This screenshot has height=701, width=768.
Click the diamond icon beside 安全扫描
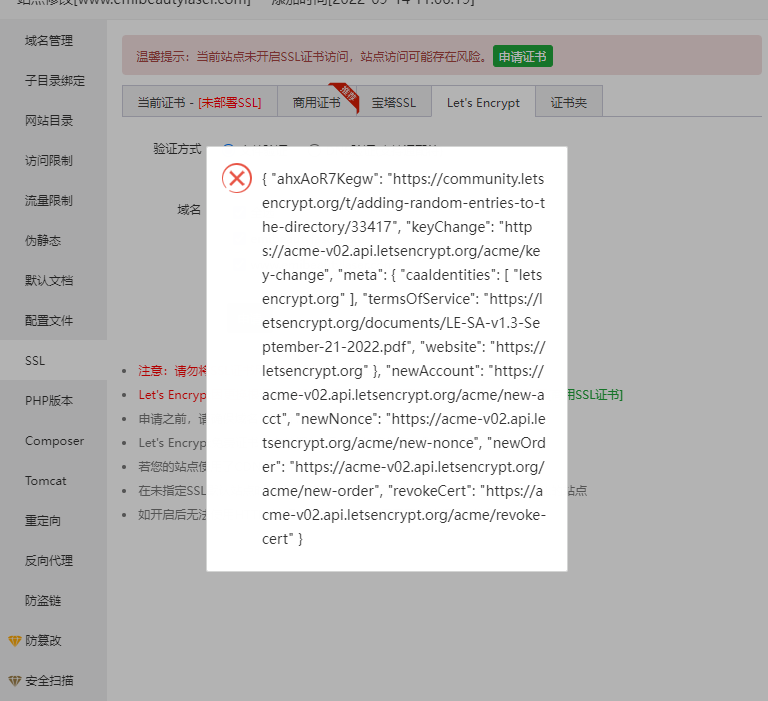pos(15,681)
